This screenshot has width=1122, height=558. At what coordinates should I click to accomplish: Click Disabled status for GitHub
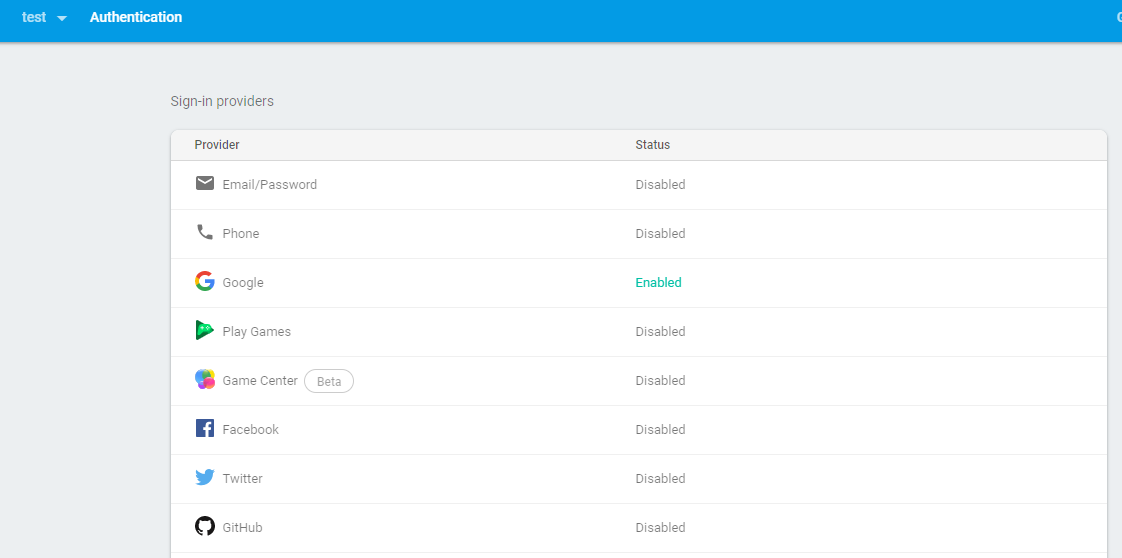pos(660,528)
